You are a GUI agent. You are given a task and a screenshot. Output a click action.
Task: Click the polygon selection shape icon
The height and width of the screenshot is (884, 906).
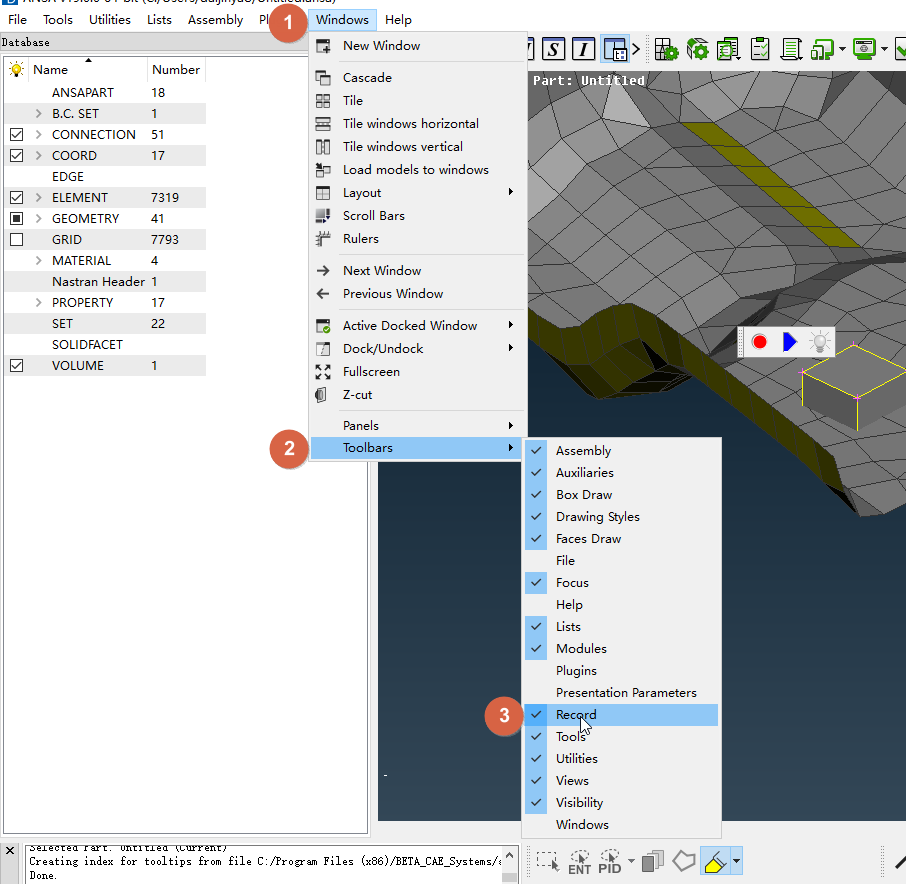coord(684,861)
